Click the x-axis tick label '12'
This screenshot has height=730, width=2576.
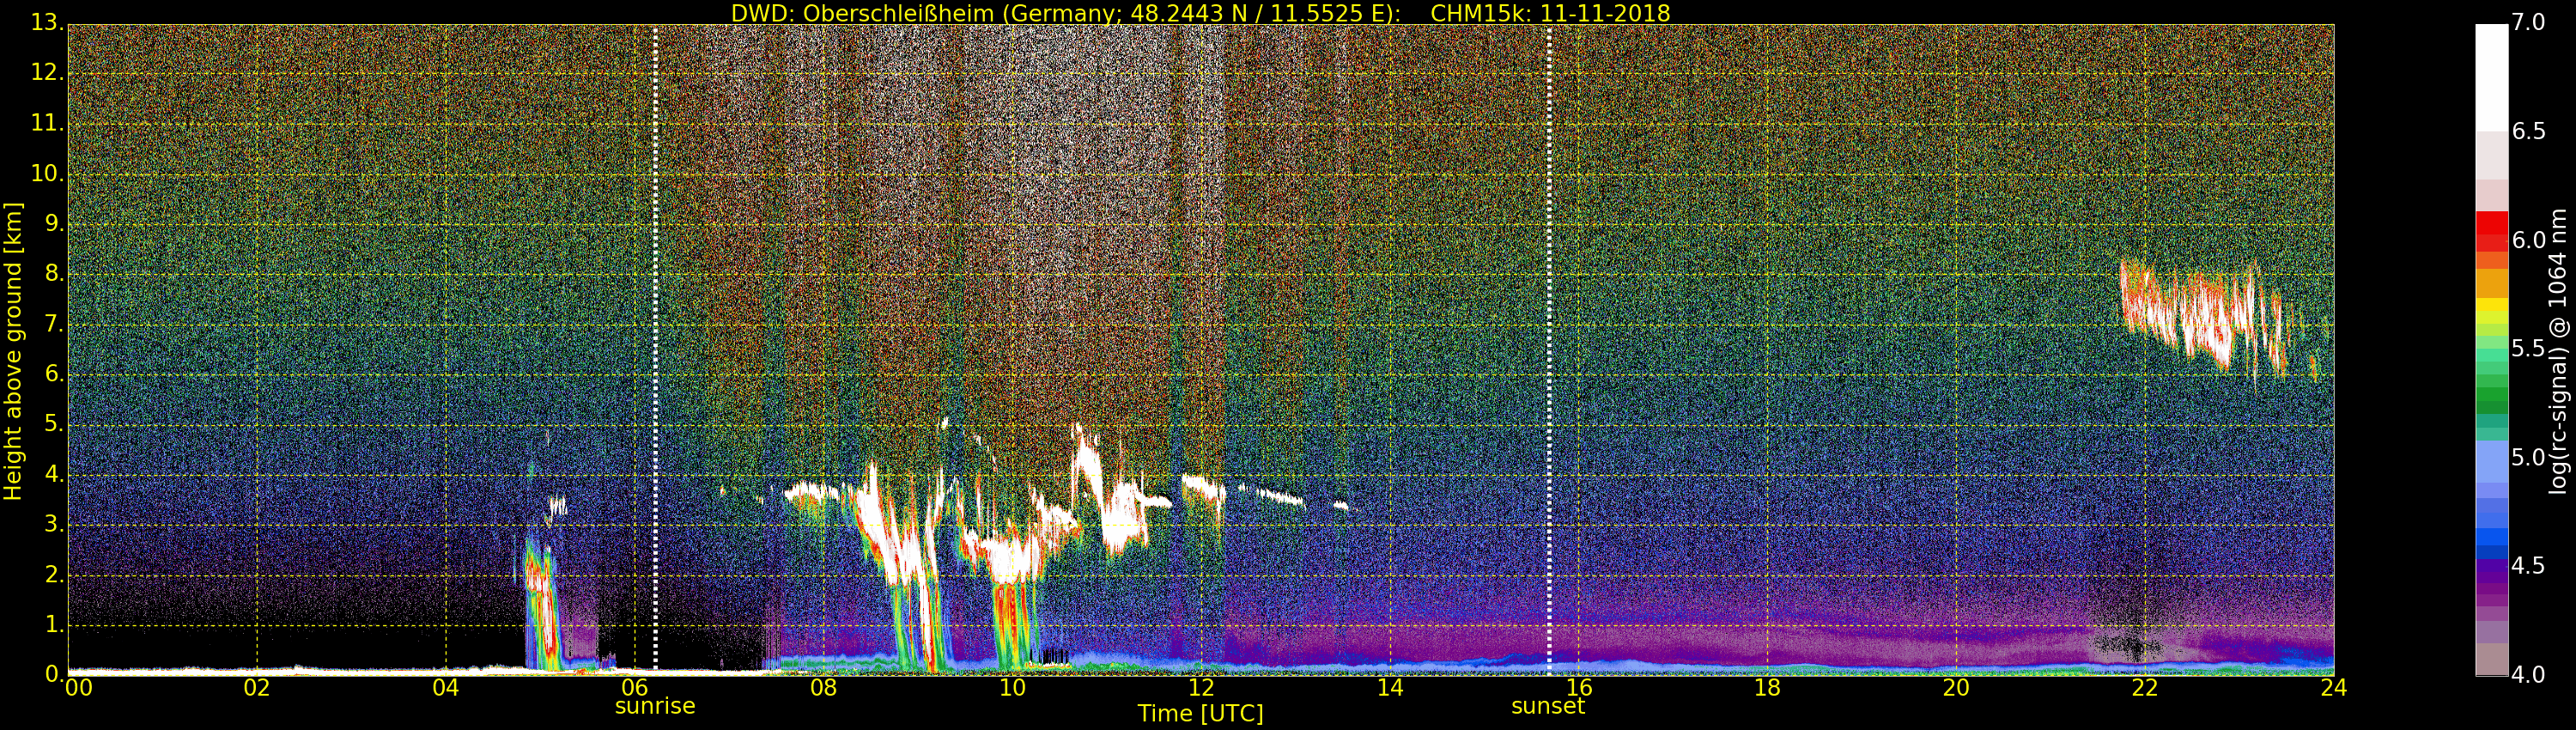pos(1201,688)
